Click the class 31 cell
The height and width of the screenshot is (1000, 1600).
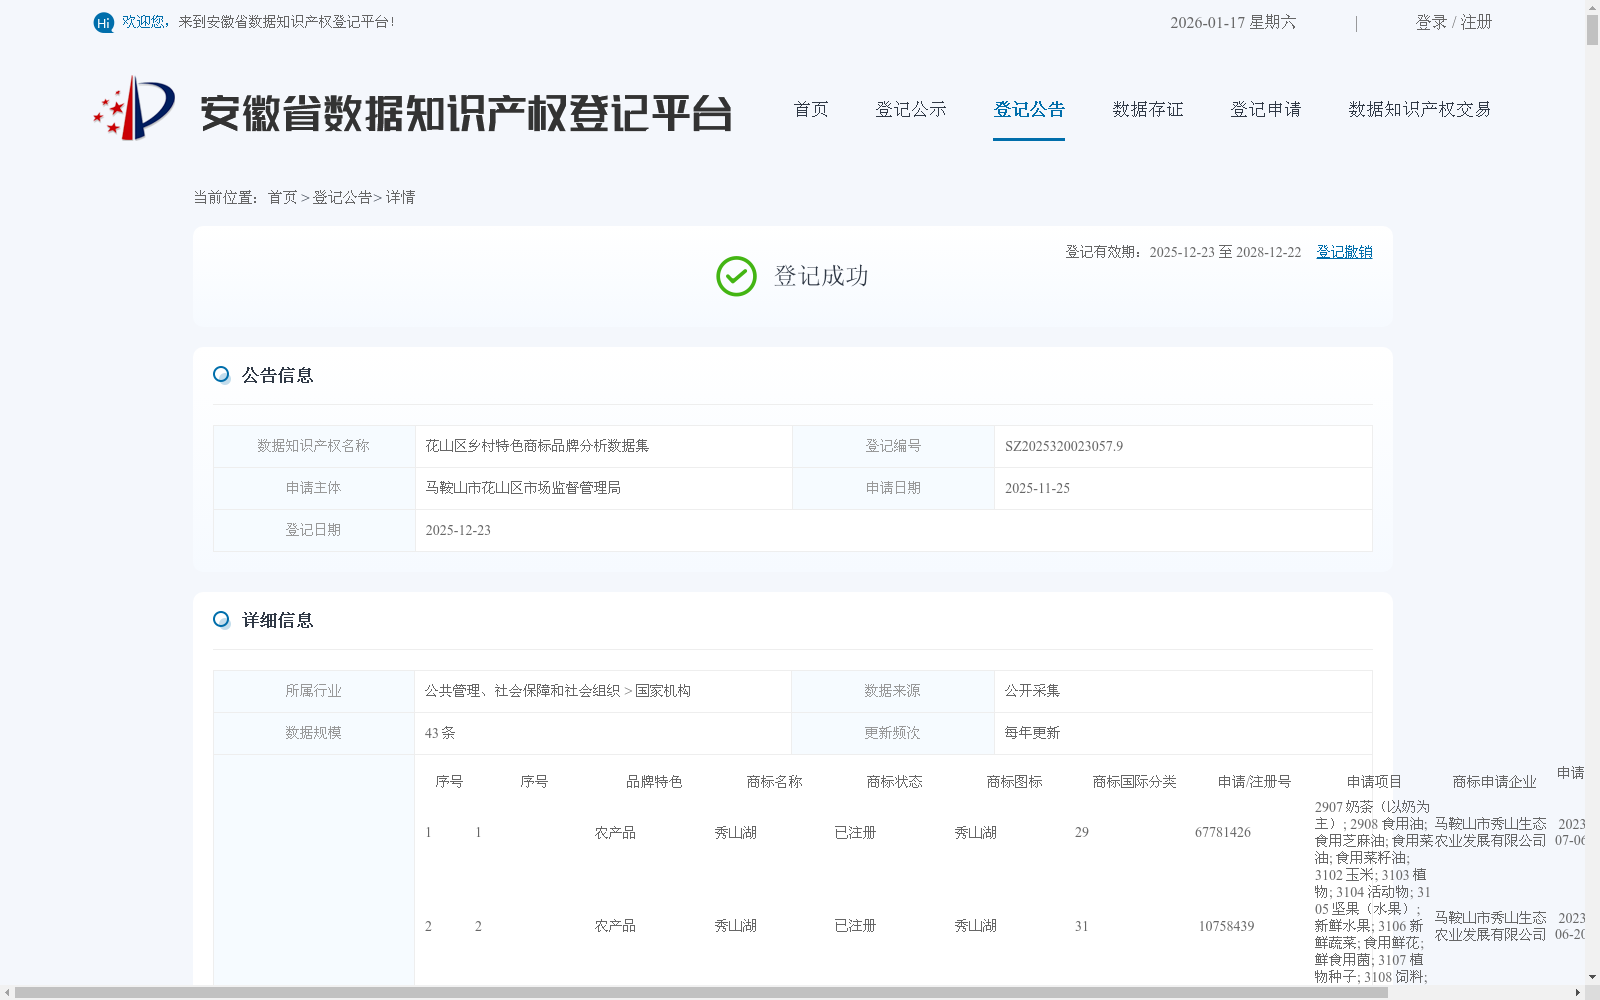[1082, 926]
